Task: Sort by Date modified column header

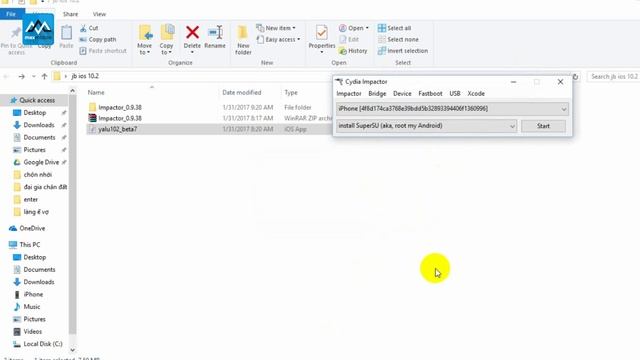Action: pos(242,93)
